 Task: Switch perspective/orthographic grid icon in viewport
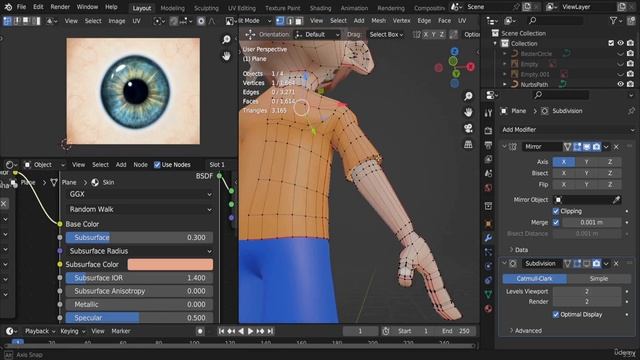468,144
